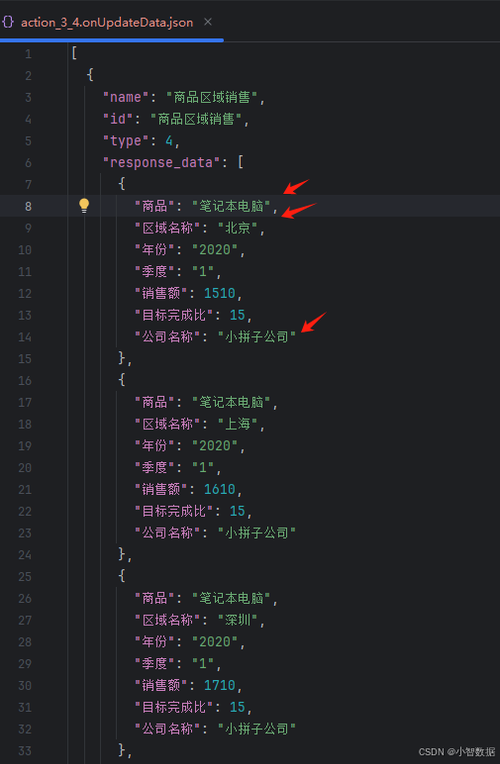This screenshot has width=500, height=764.
Task: Click the "type" key on line 5
Action: click(126, 141)
